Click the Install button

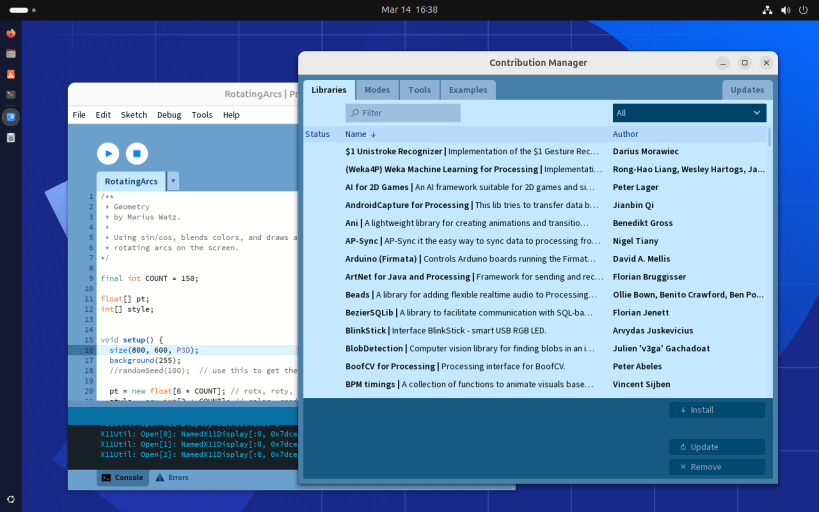716,410
